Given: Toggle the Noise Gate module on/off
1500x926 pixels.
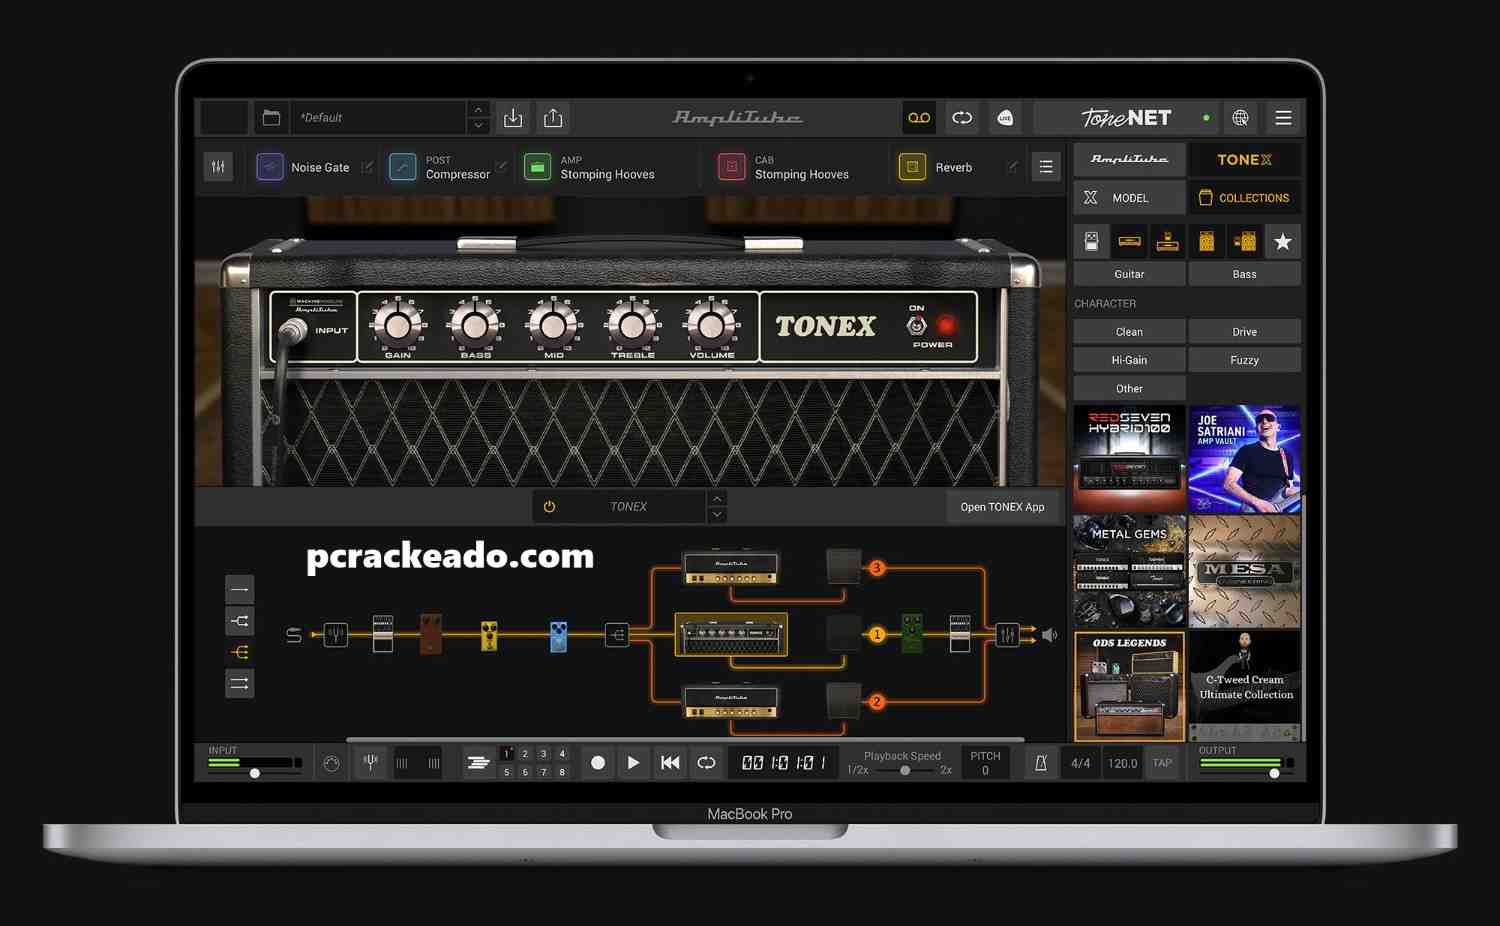Looking at the screenshot, I should (270, 167).
